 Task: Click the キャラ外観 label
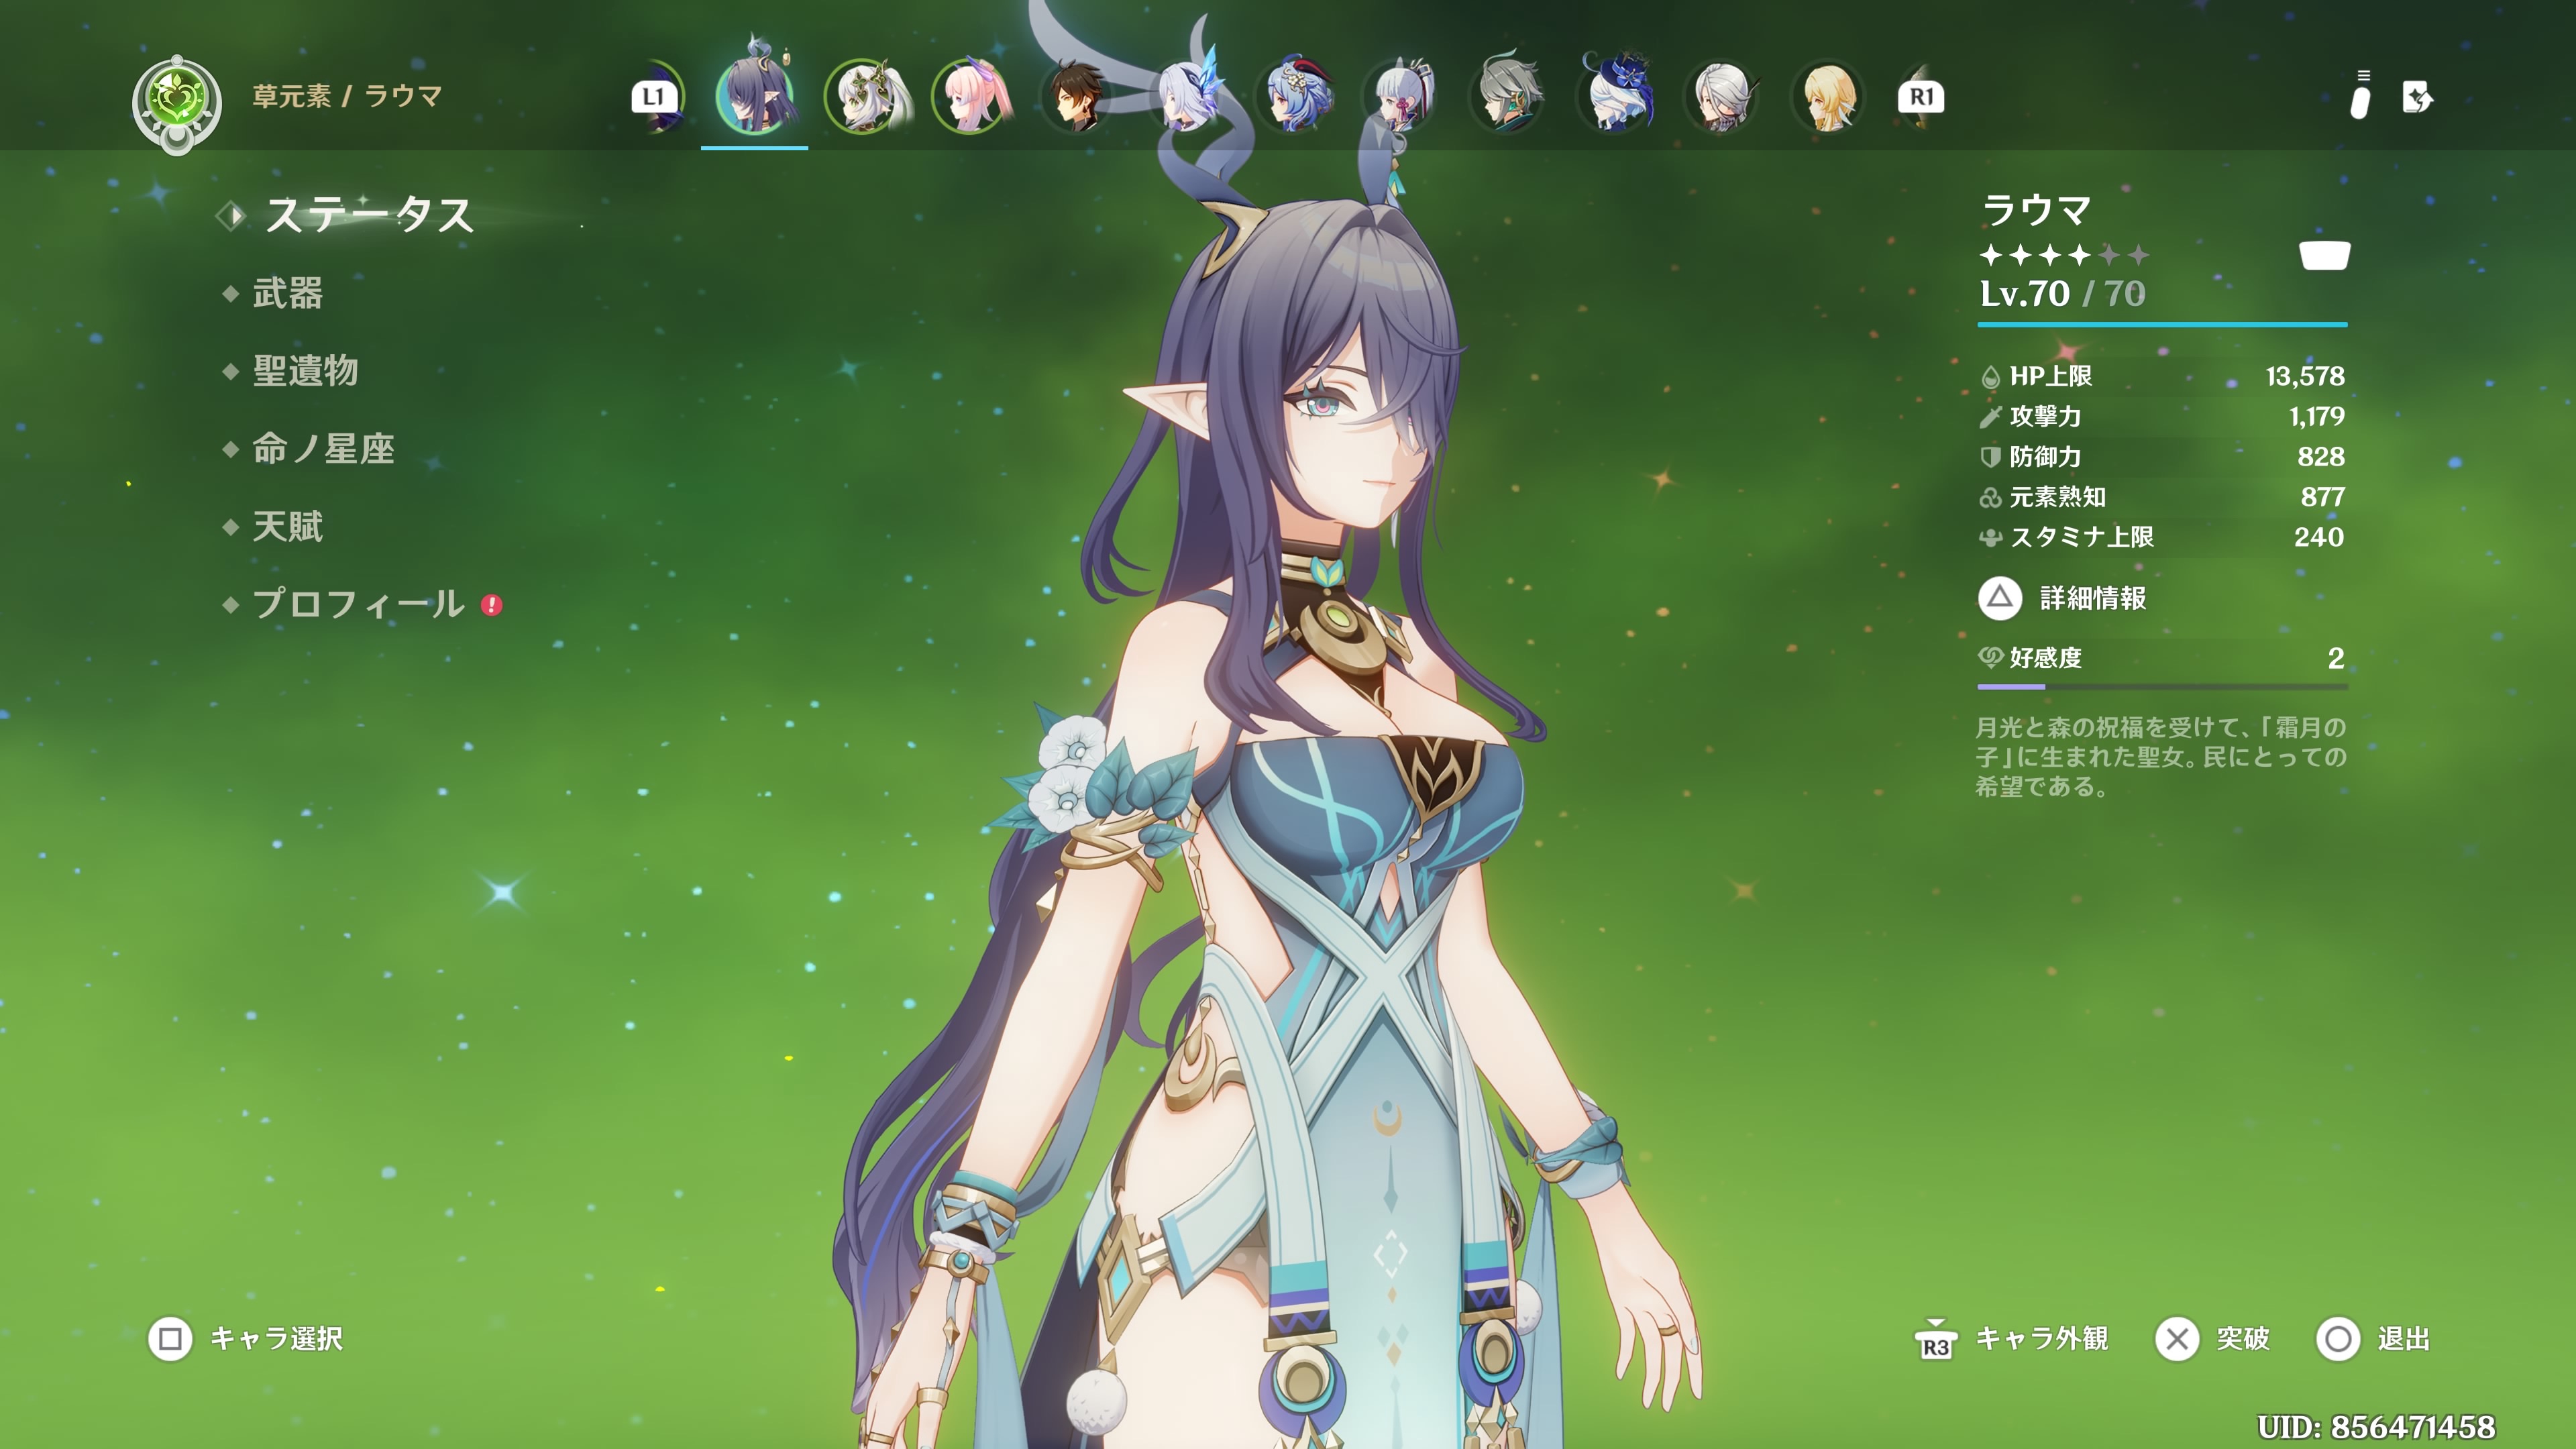[x=2042, y=1339]
